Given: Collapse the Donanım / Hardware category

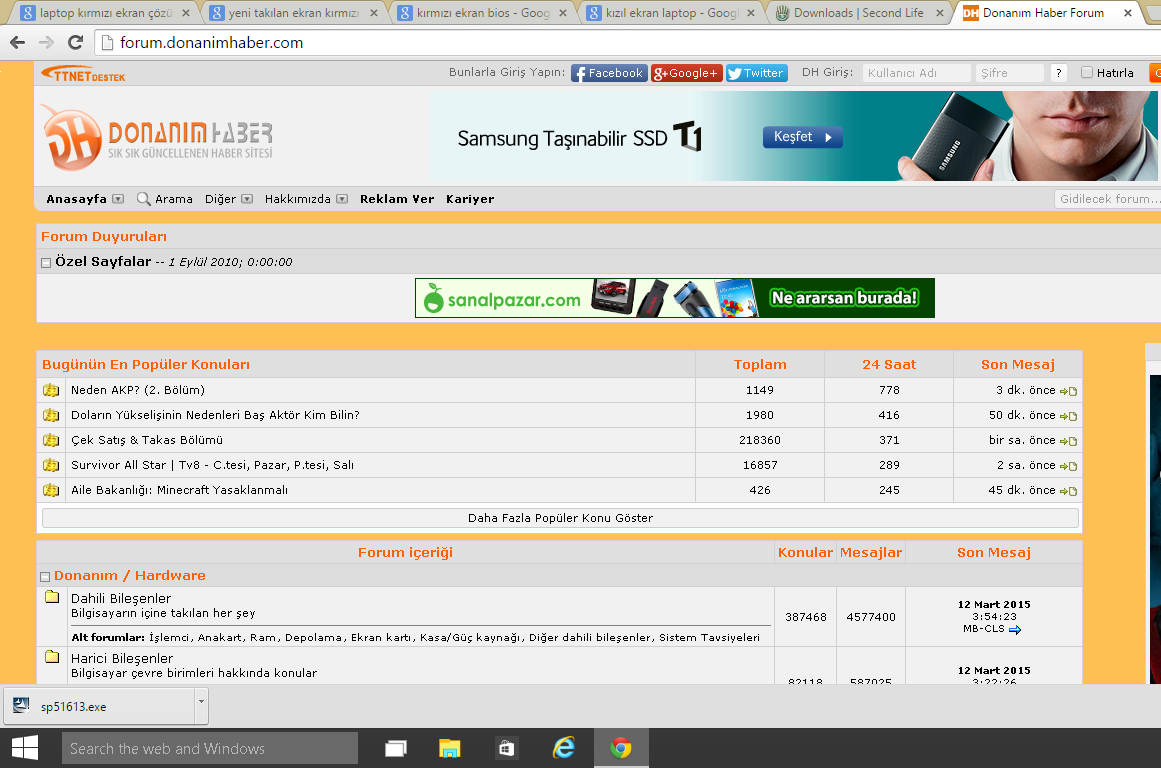Looking at the screenshot, I should pyautogui.click(x=46, y=577).
